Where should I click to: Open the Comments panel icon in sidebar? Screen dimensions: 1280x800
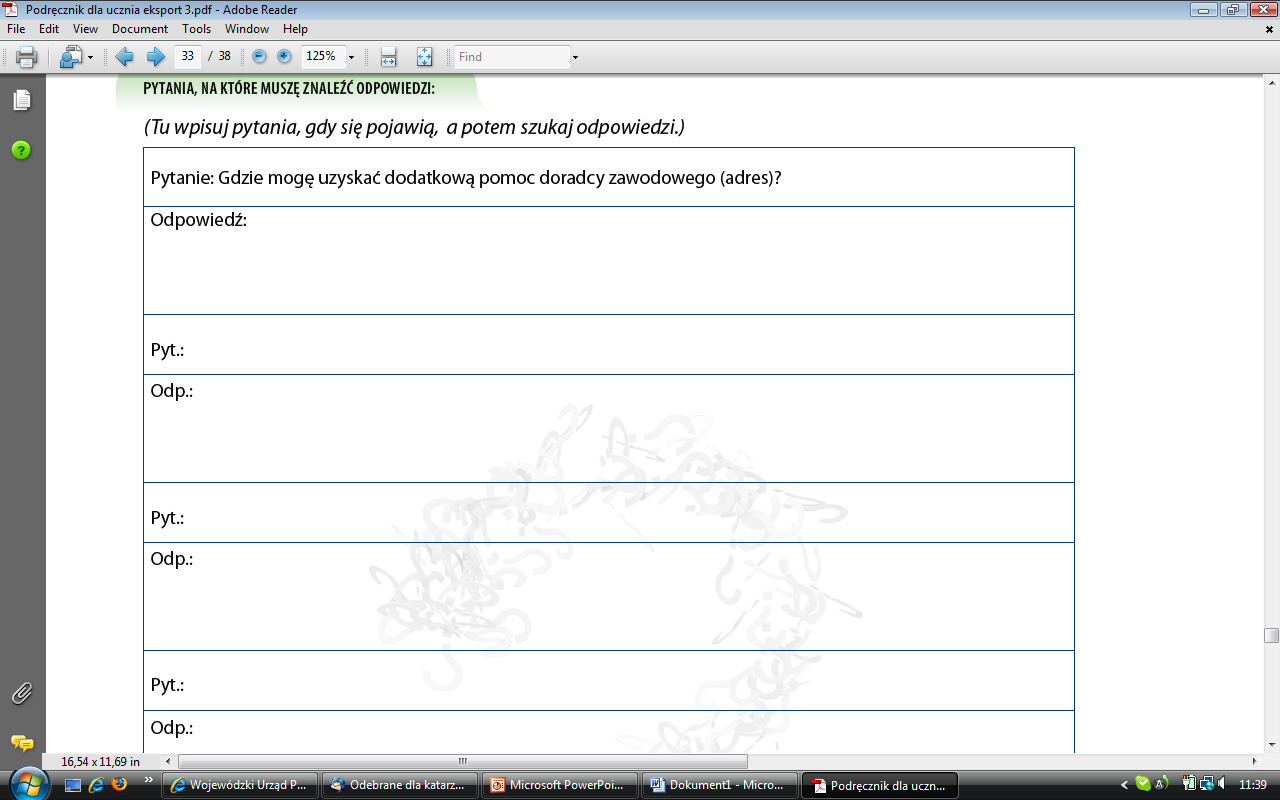(22, 743)
